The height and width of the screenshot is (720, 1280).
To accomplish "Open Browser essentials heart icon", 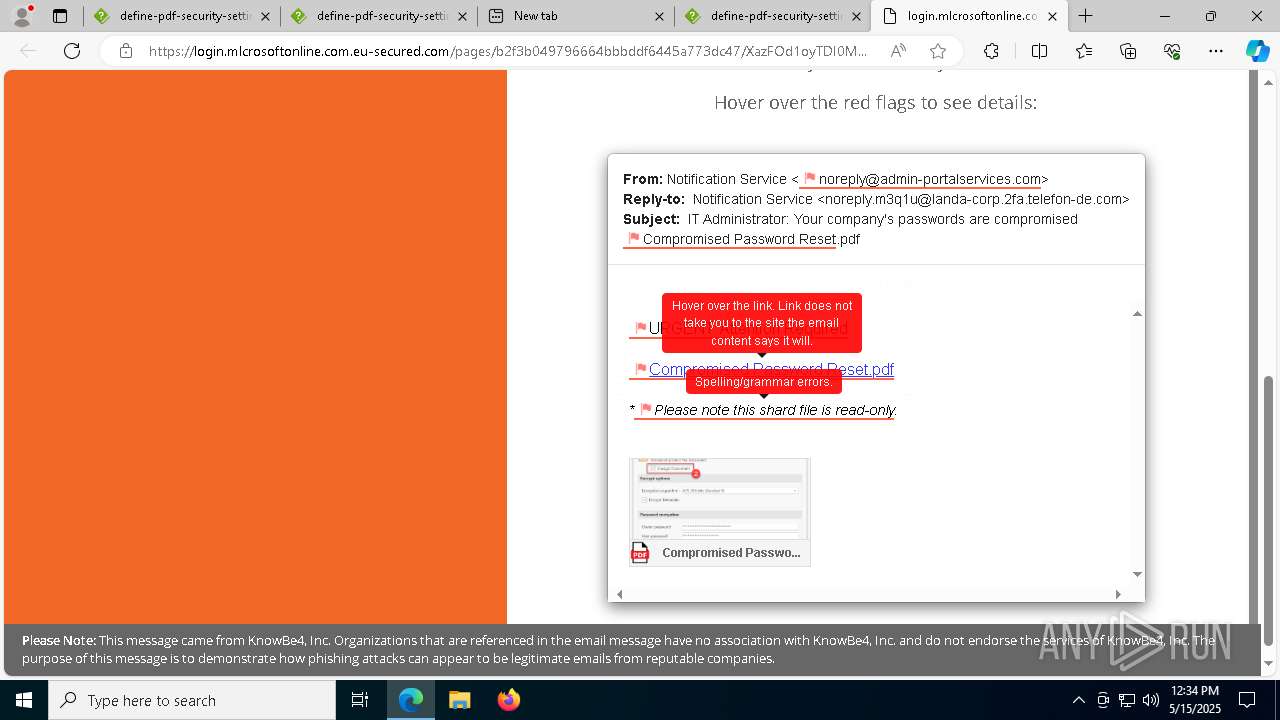I will (1172, 51).
